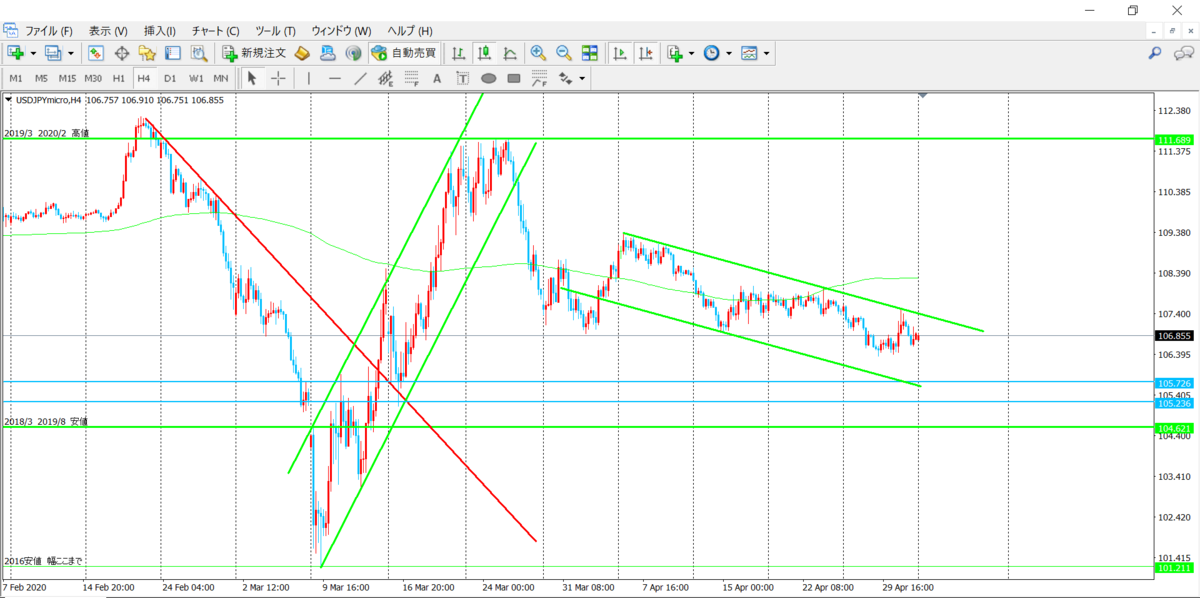The height and width of the screenshot is (598, 1200).
Task: Click the Zoom Out magnifier
Action: 564,53
